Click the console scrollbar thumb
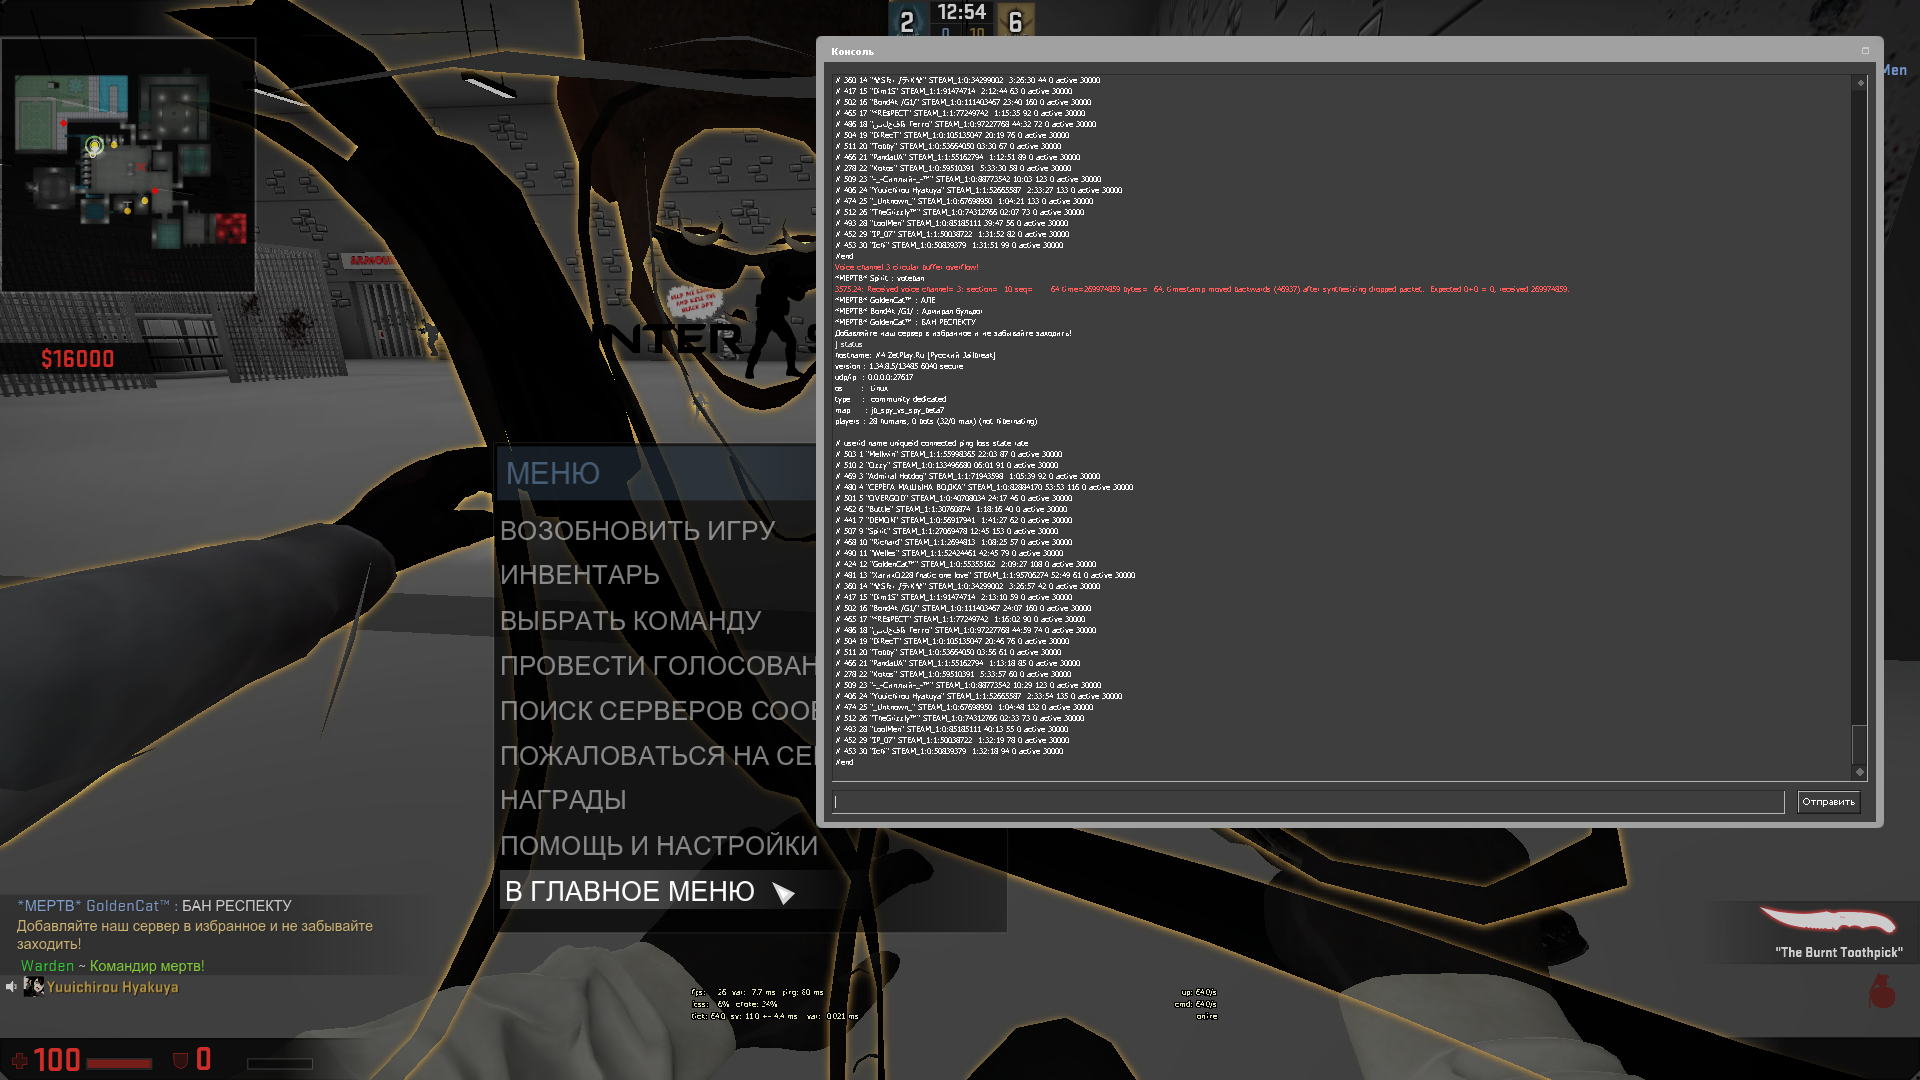Image resolution: width=1920 pixels, height=1080 pixels. (1860, 743)
